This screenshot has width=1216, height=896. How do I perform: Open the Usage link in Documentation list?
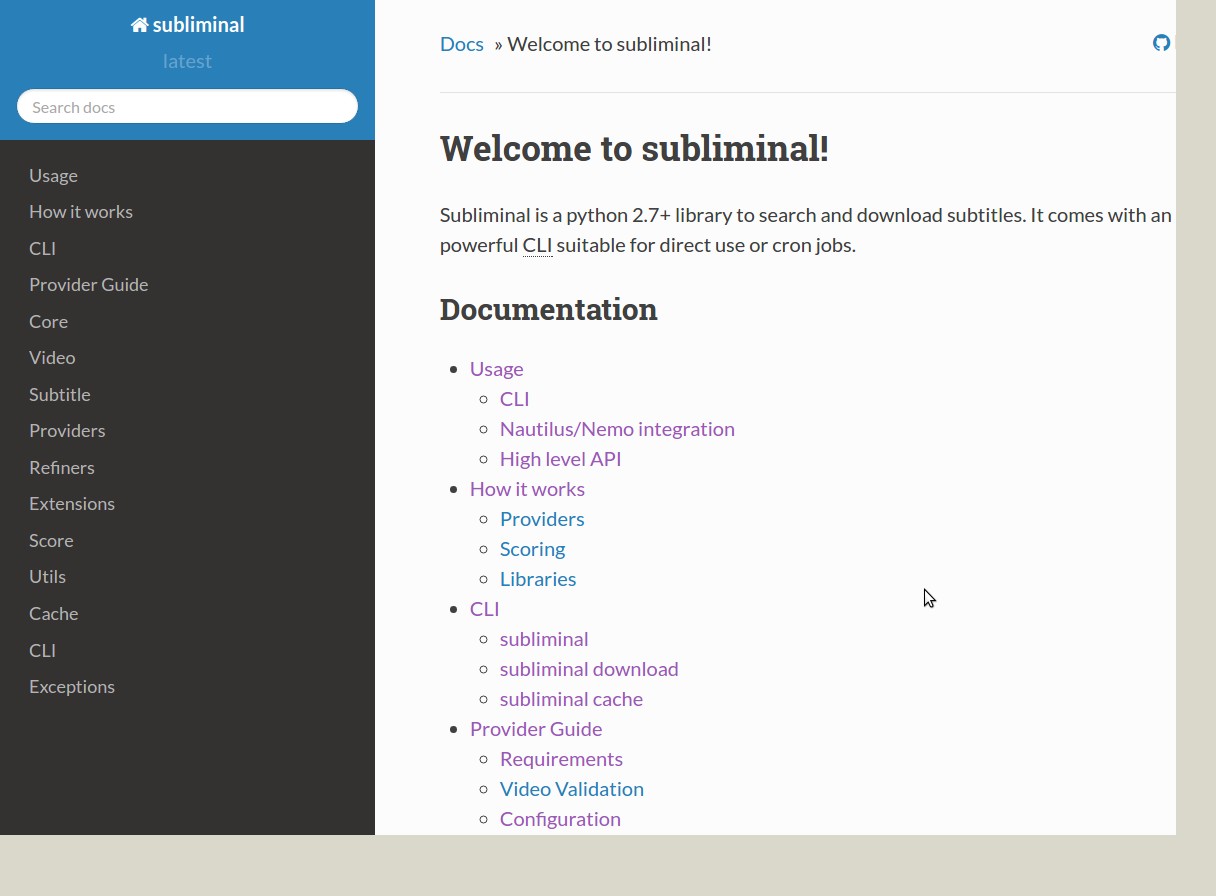pyautogui.click(x=497, y=369)
